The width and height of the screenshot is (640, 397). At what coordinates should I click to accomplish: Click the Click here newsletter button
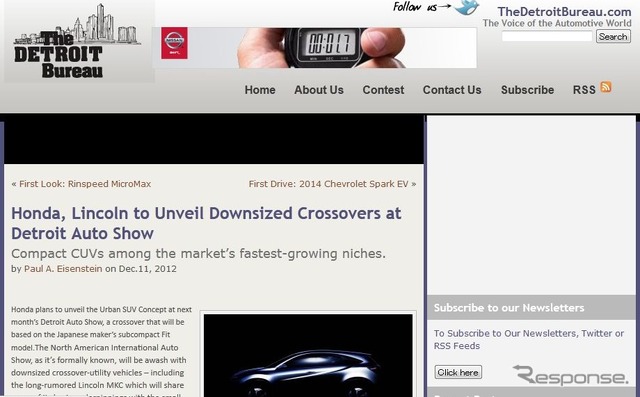pos(458,372)
